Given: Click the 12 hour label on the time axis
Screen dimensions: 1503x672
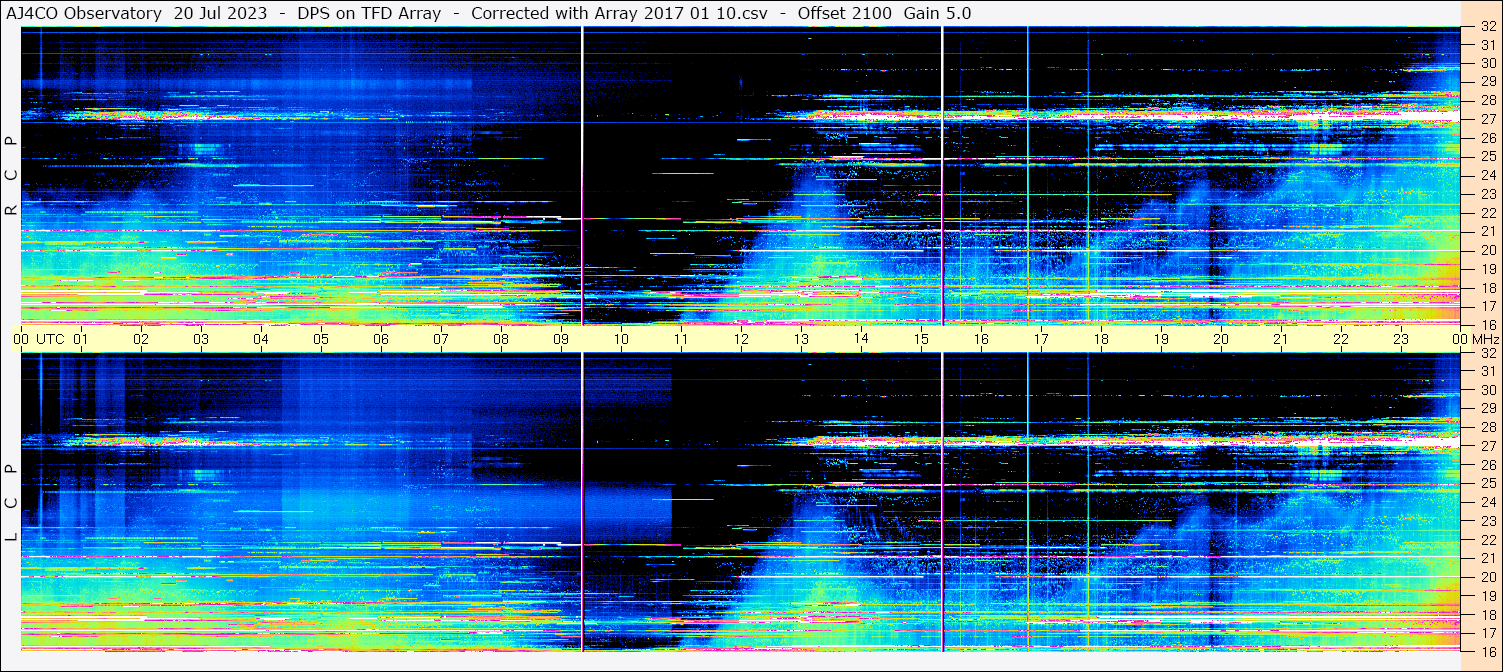Looking at the screenshot, I should (x=742, y=339).
